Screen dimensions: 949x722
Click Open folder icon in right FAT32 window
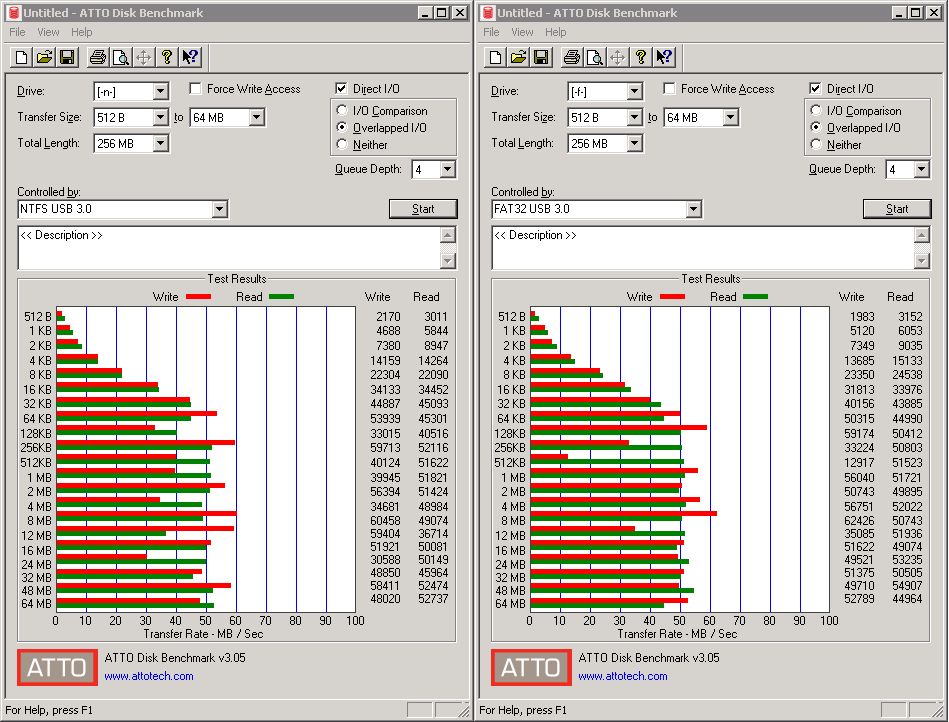tap(518, 57)
